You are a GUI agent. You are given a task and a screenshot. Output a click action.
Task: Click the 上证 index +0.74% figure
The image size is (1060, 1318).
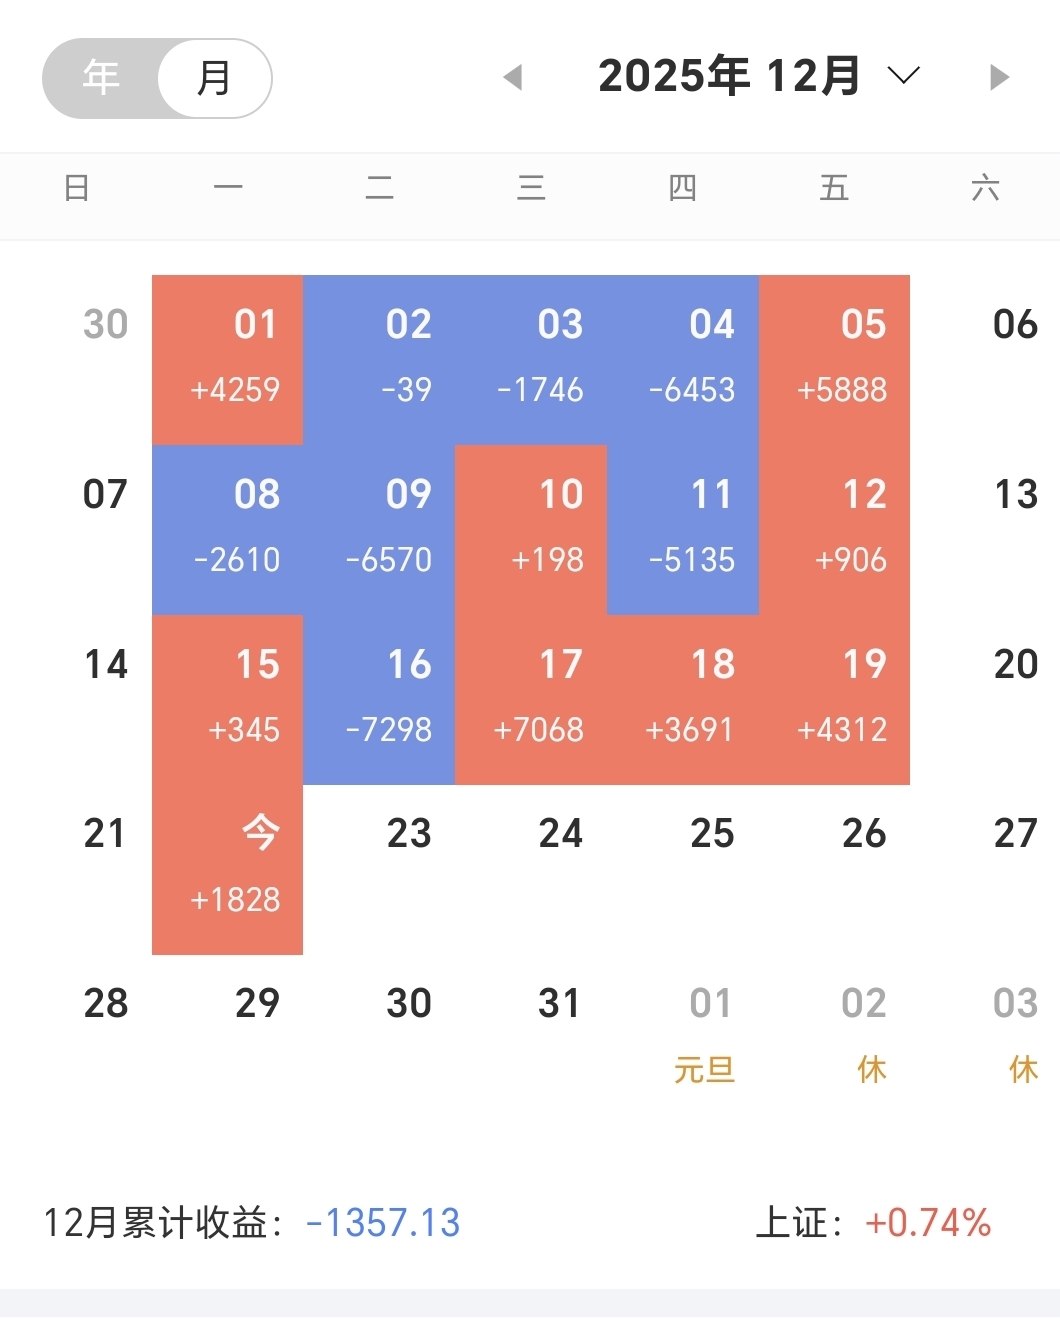coord(928,1223)
